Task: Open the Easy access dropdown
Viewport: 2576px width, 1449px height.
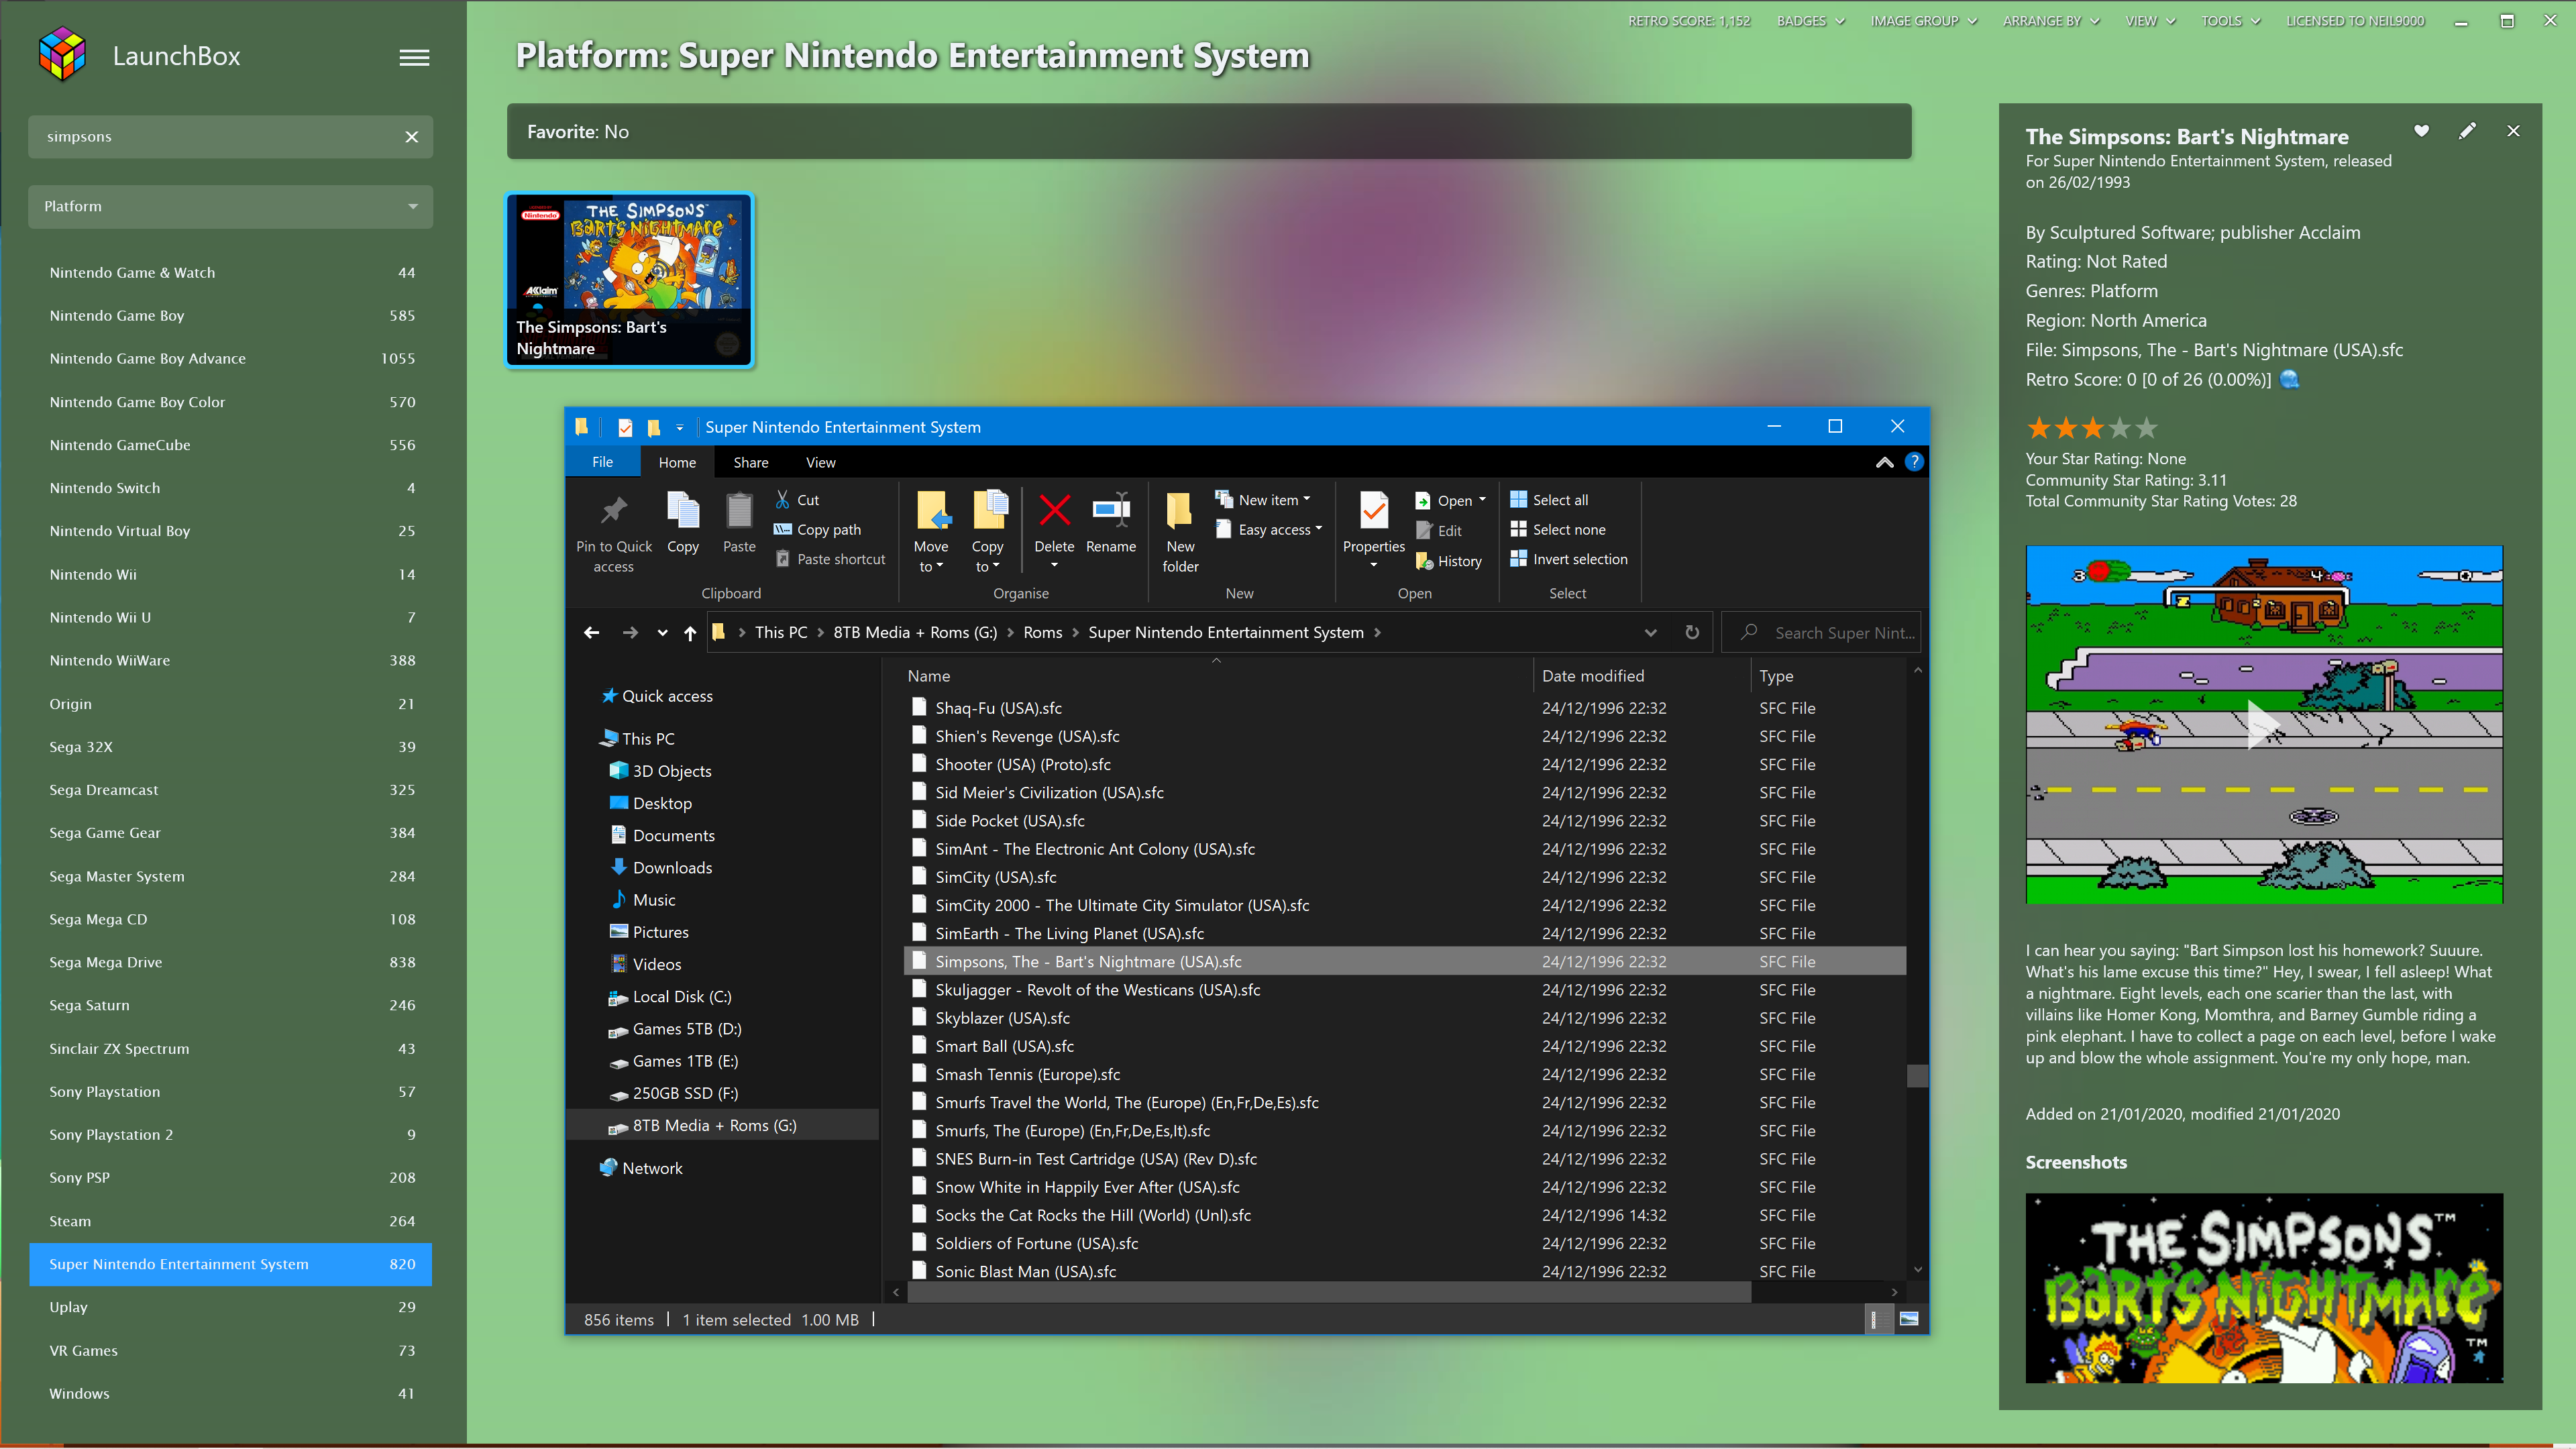Action: tap(1269, 530)
